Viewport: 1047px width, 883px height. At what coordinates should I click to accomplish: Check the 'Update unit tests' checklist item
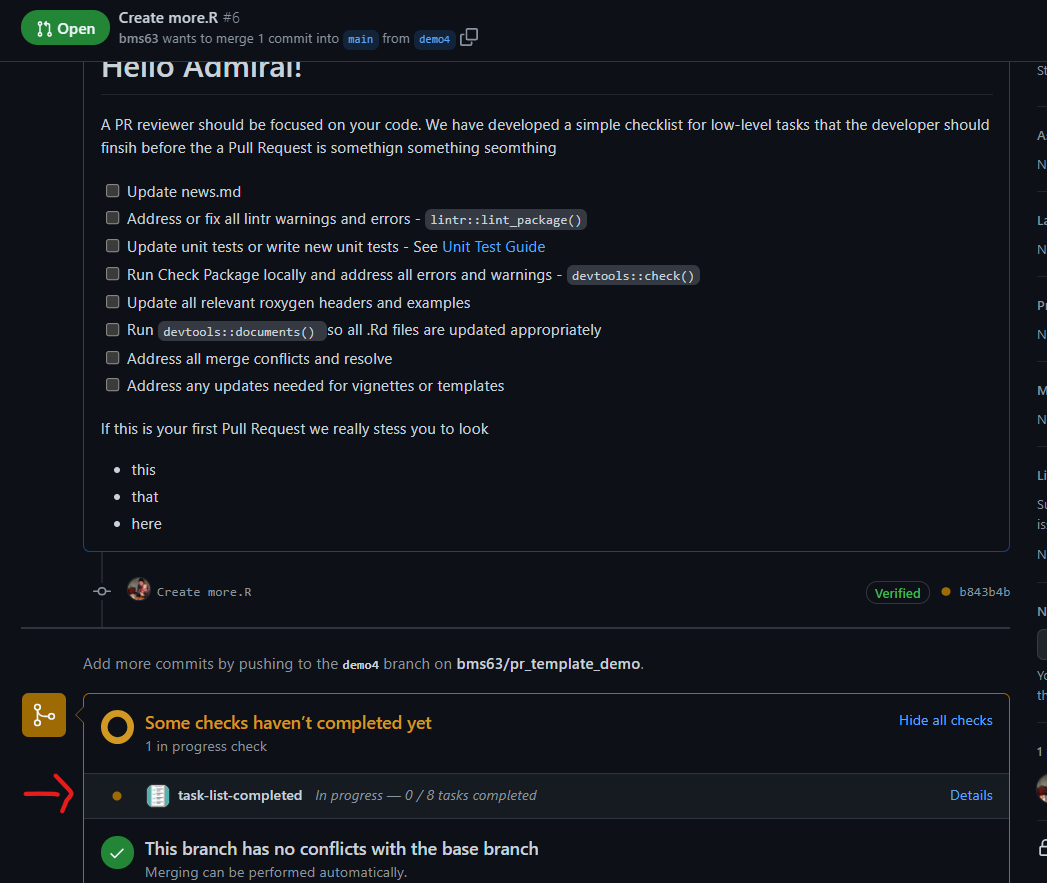pyautogui.click(x=112, y=245)
